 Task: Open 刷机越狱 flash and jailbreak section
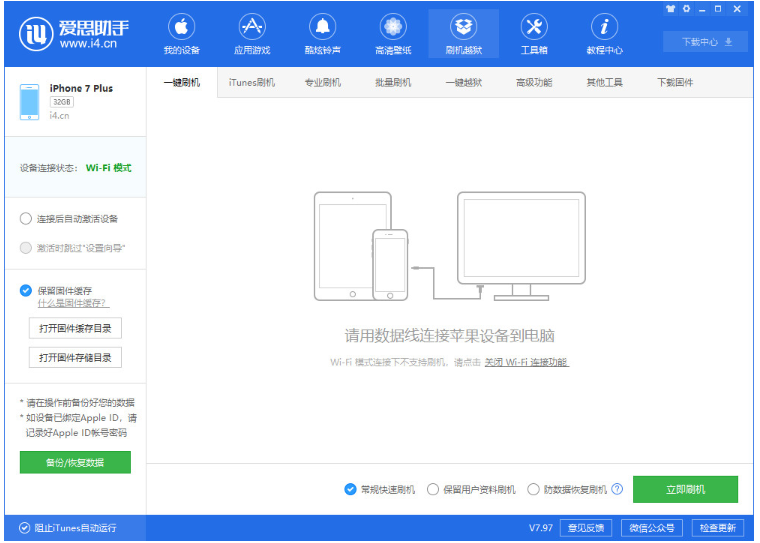tap(464, 34)
